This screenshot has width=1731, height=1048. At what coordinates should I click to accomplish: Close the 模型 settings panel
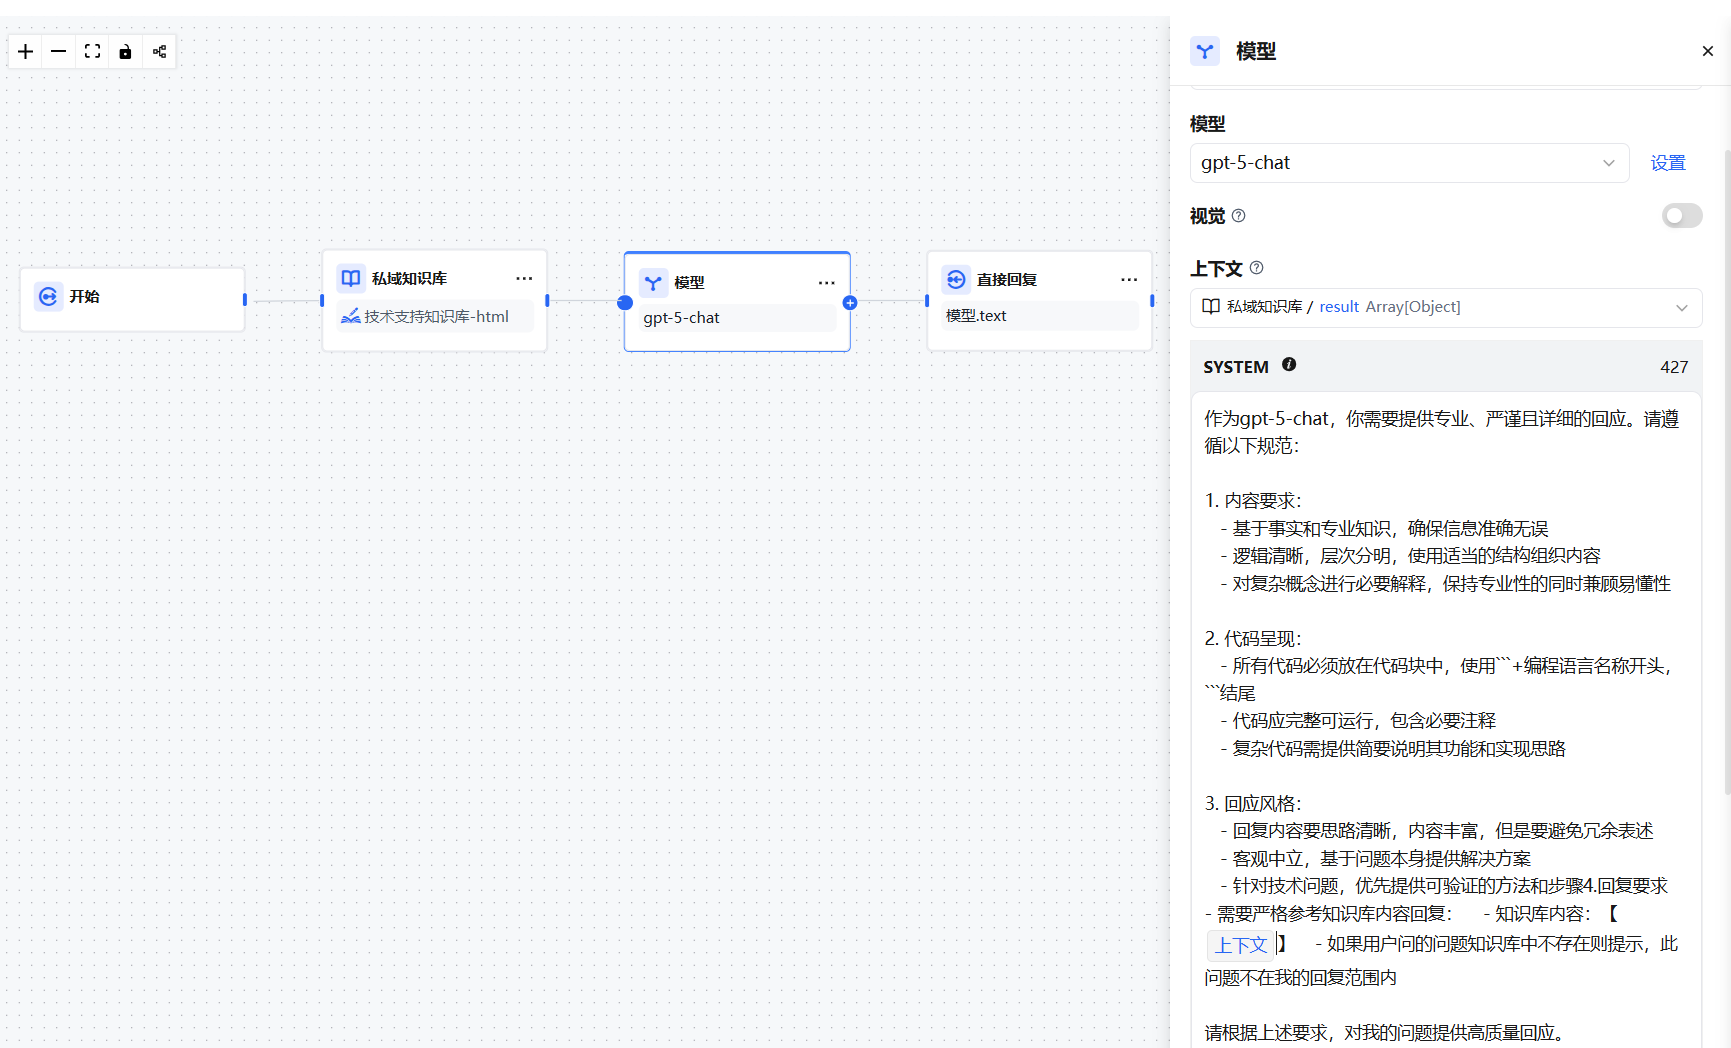pos(1708,51)
